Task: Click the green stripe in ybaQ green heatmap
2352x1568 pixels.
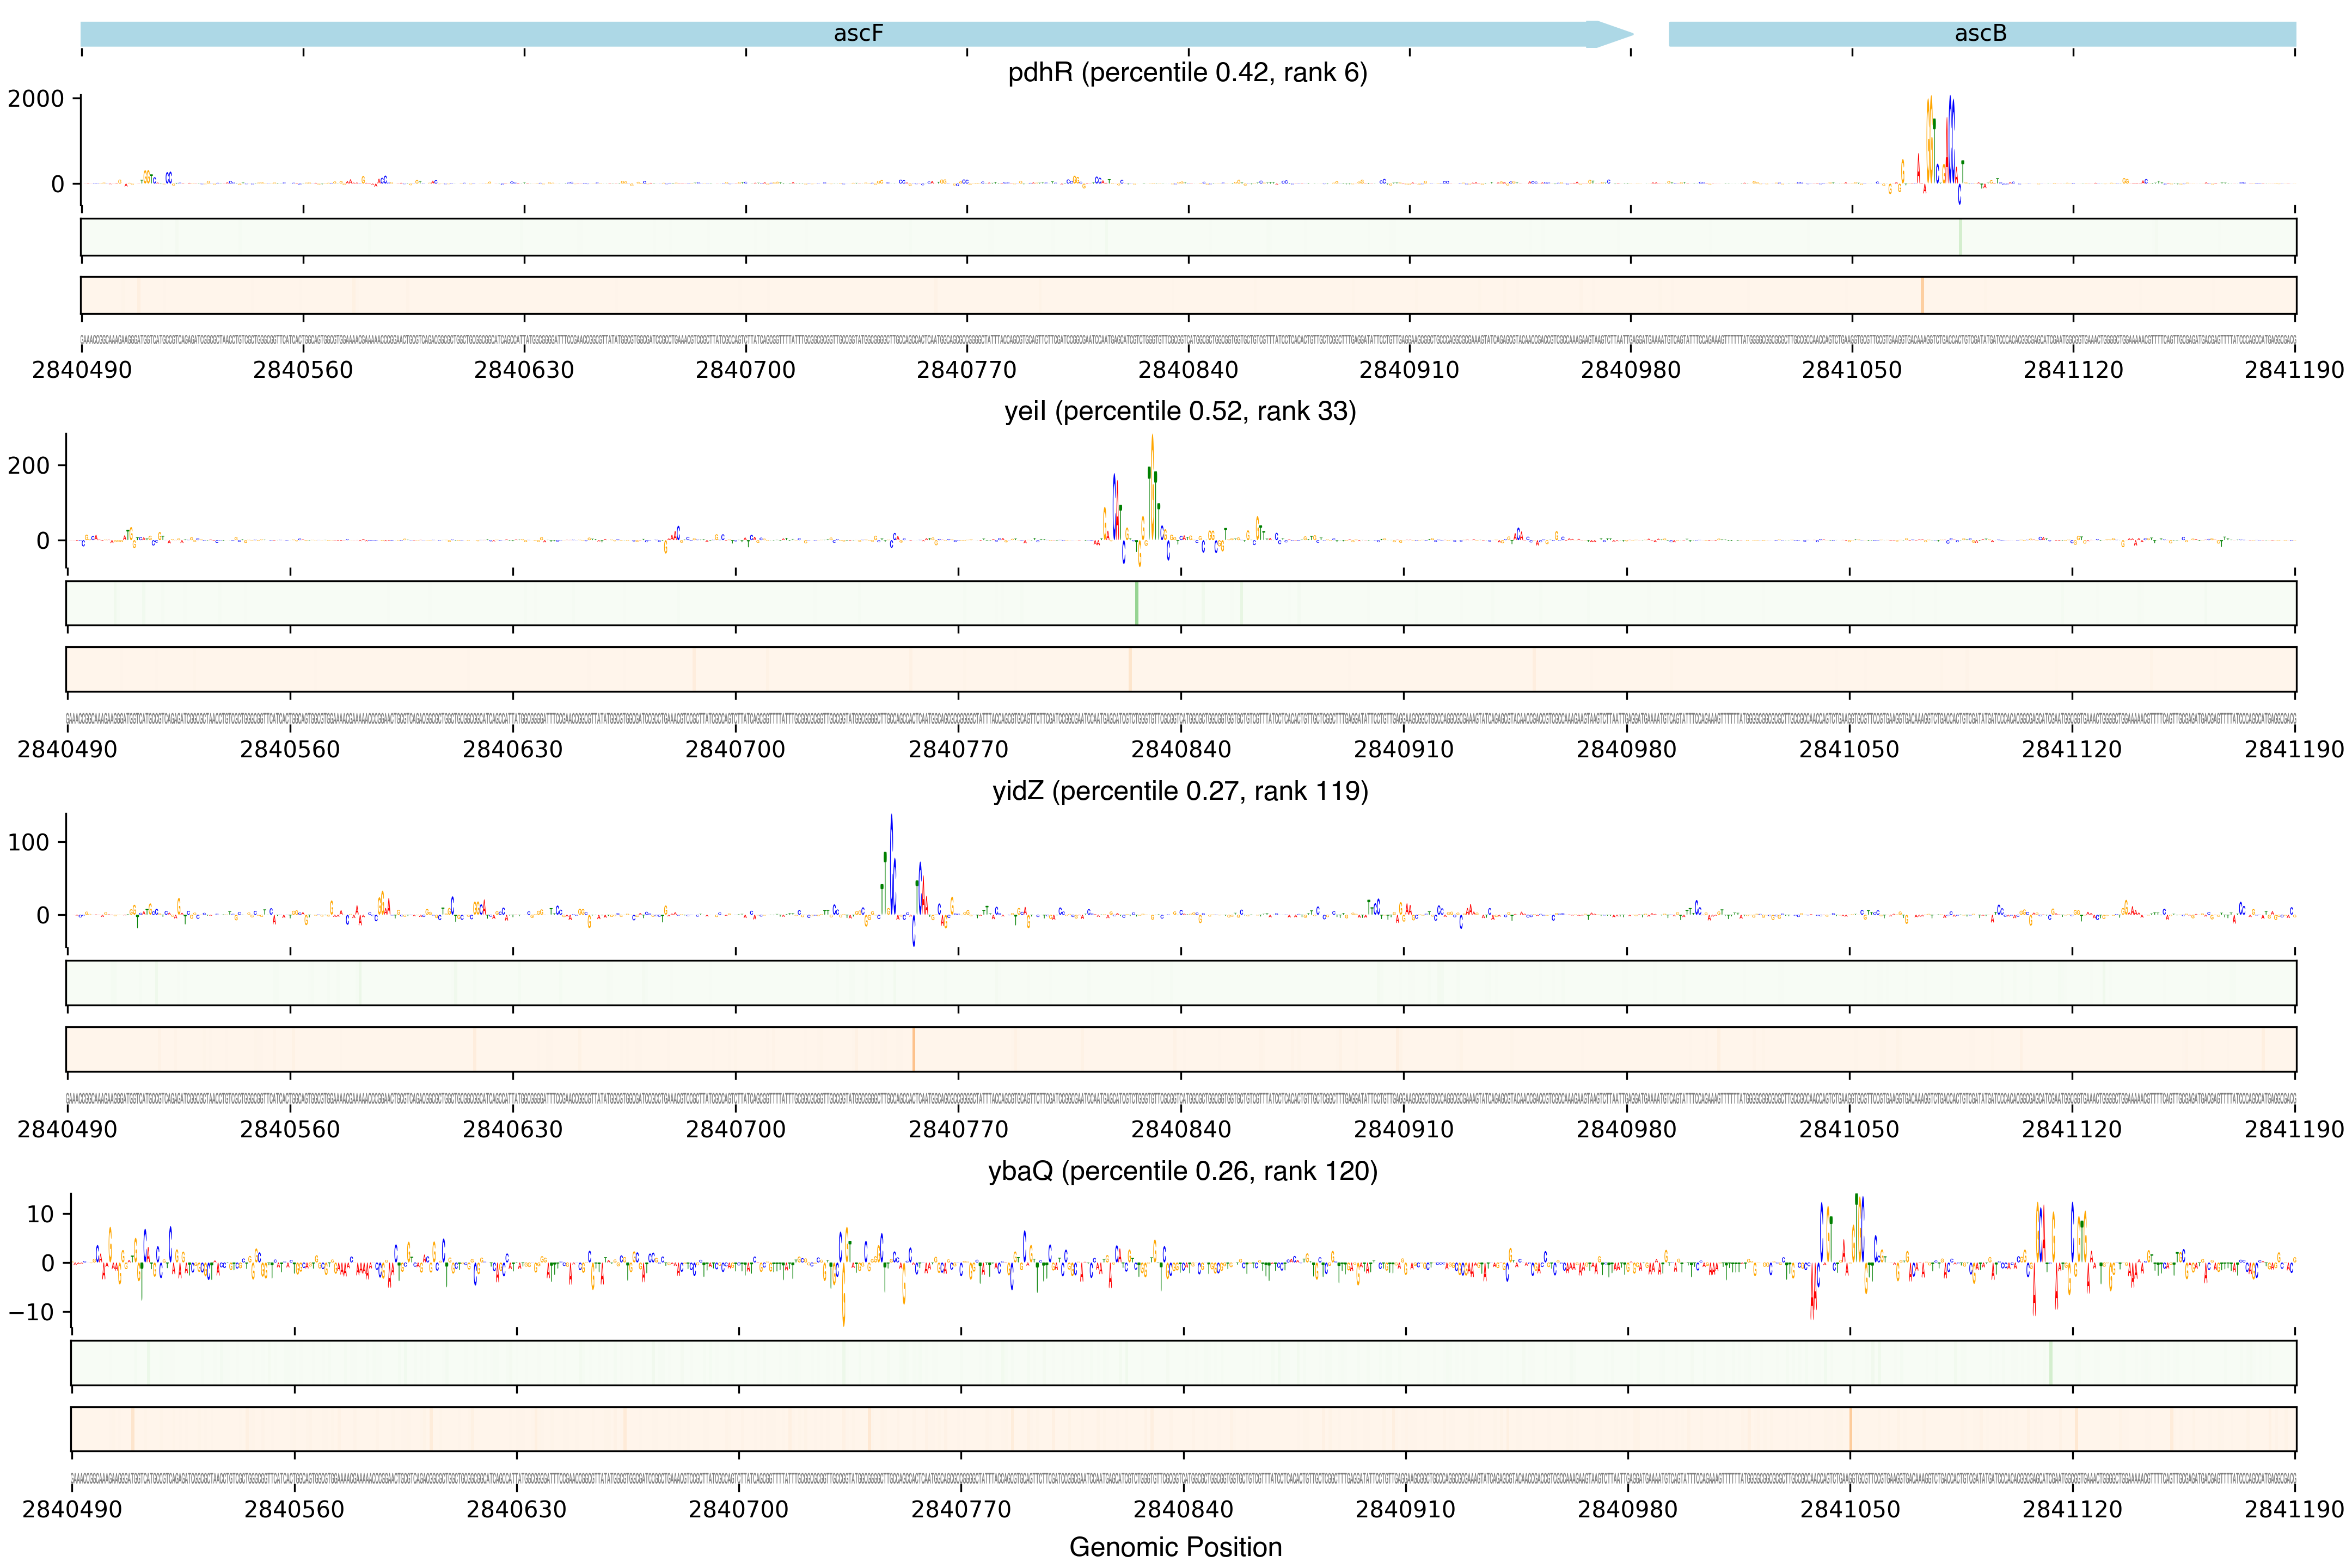Action: tap(2050, 1363)
